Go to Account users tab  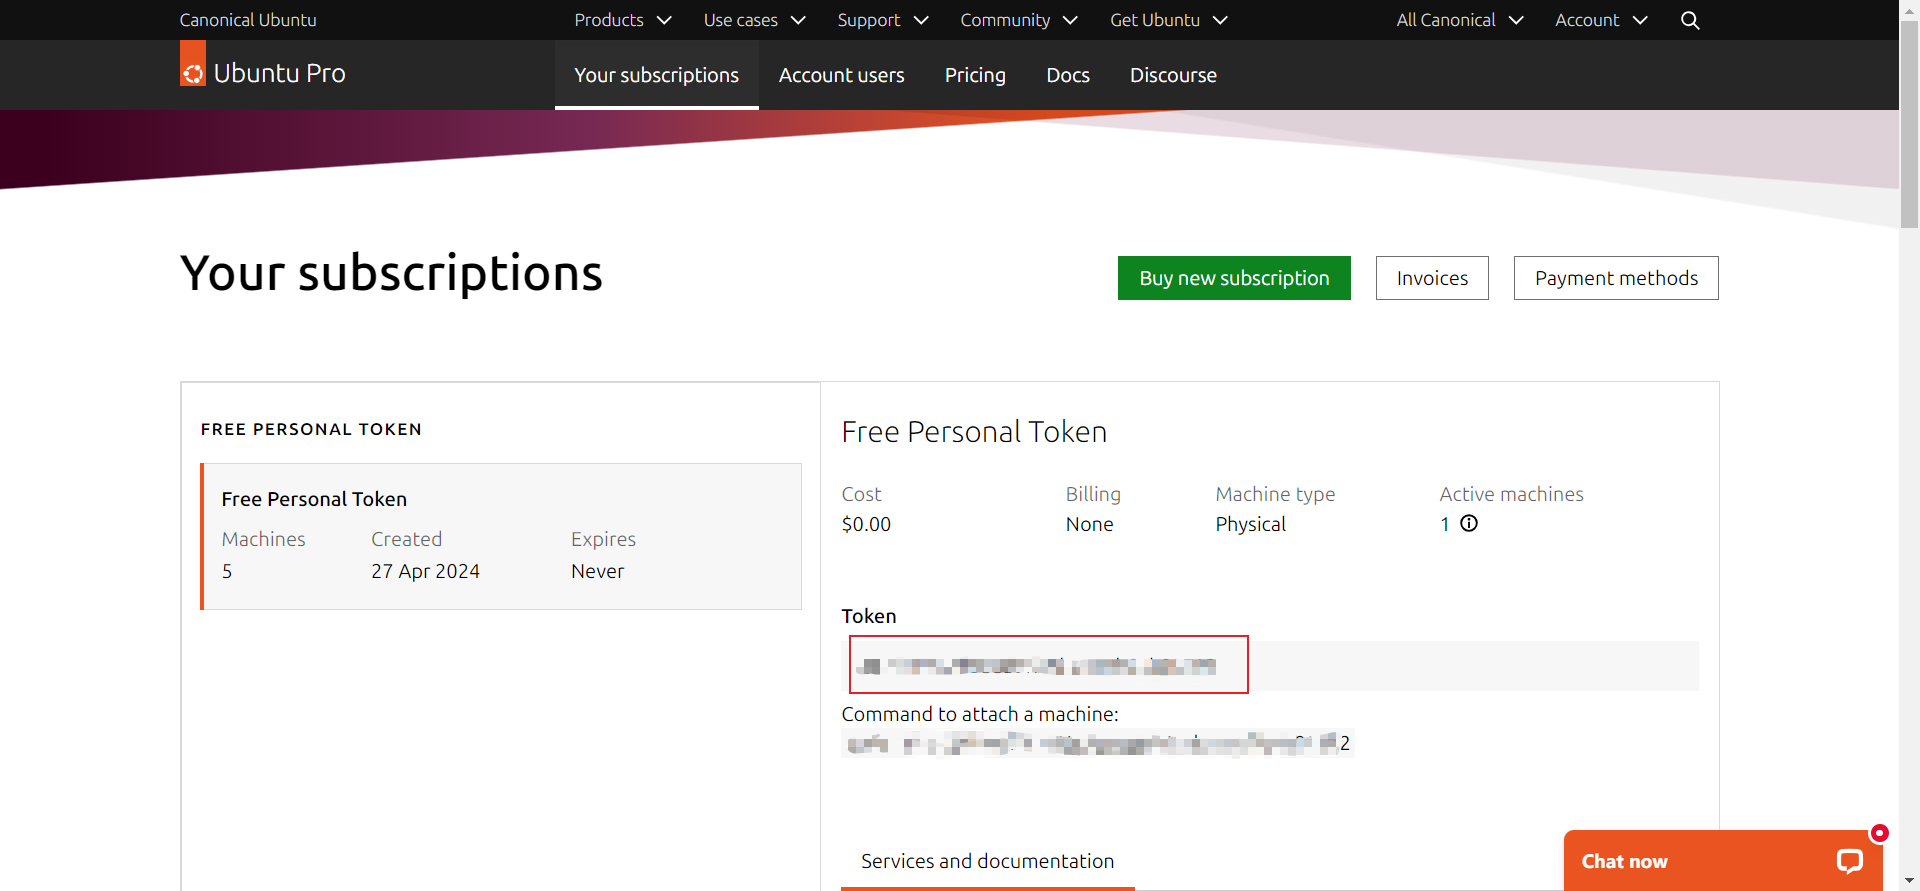point(841,75)
